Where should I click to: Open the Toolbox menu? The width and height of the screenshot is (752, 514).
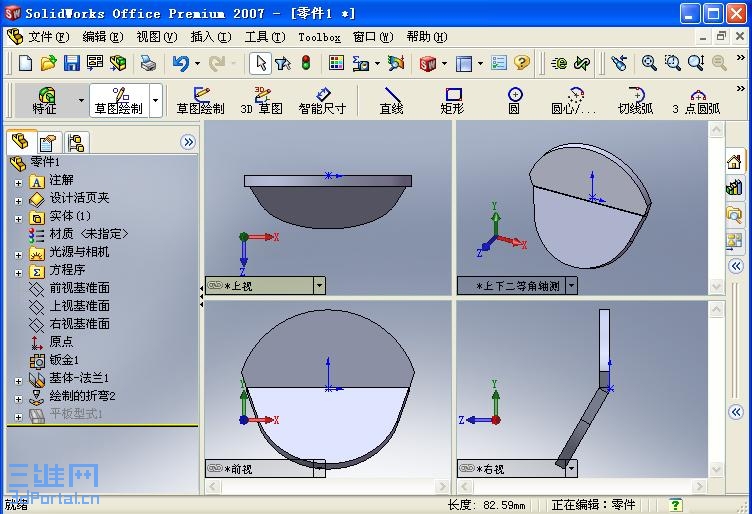(x=319, y=37)
